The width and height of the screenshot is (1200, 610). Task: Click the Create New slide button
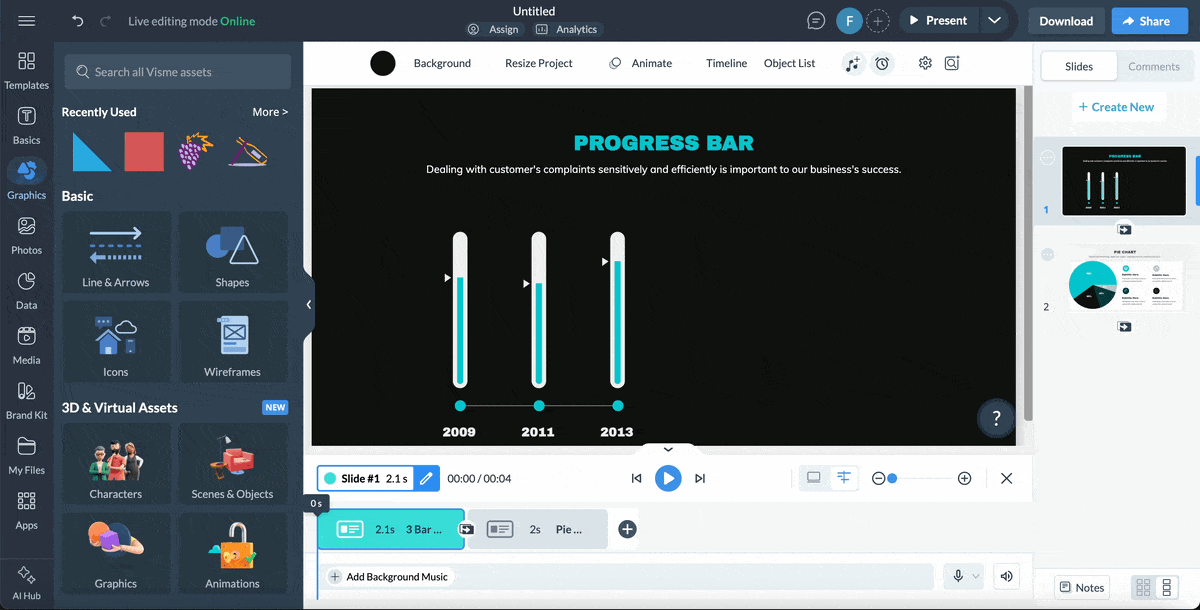point(1118,106)
